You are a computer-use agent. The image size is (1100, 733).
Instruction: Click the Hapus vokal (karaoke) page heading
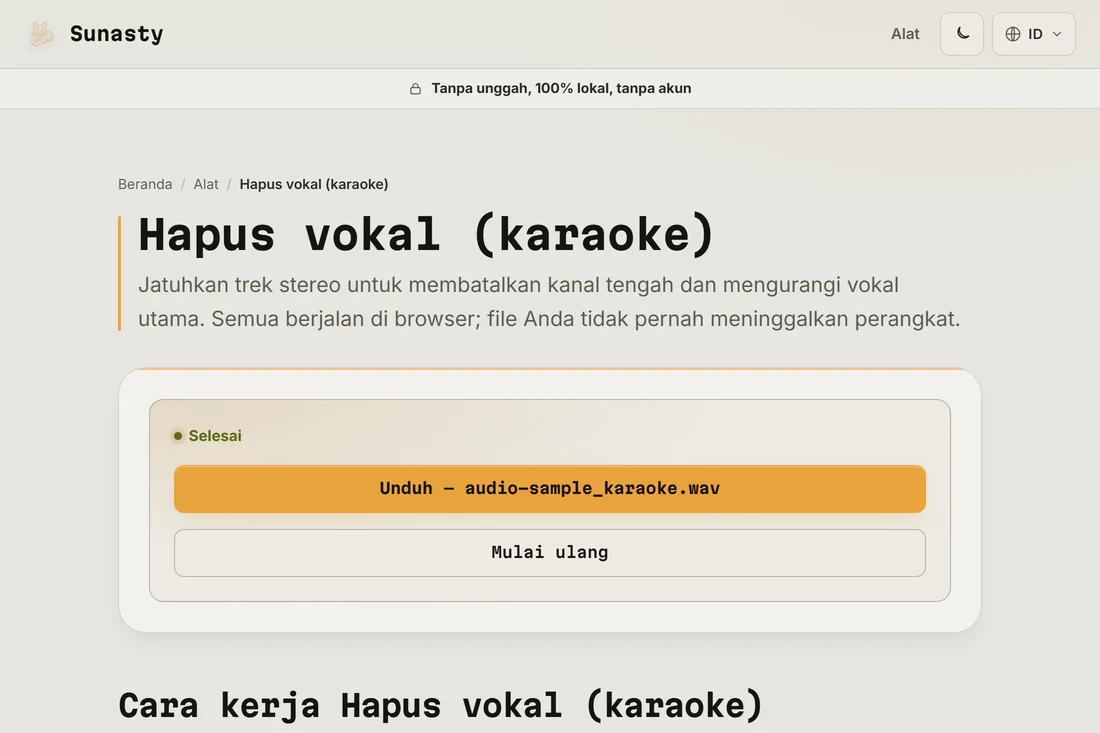(425, 234)
